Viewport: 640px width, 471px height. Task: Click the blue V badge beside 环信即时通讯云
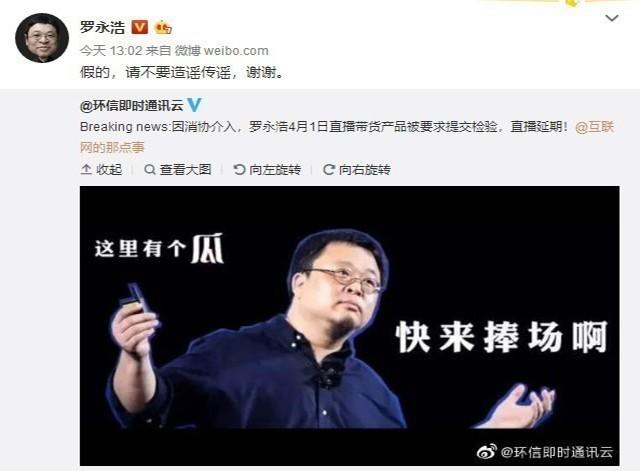[x=194, y=105]
